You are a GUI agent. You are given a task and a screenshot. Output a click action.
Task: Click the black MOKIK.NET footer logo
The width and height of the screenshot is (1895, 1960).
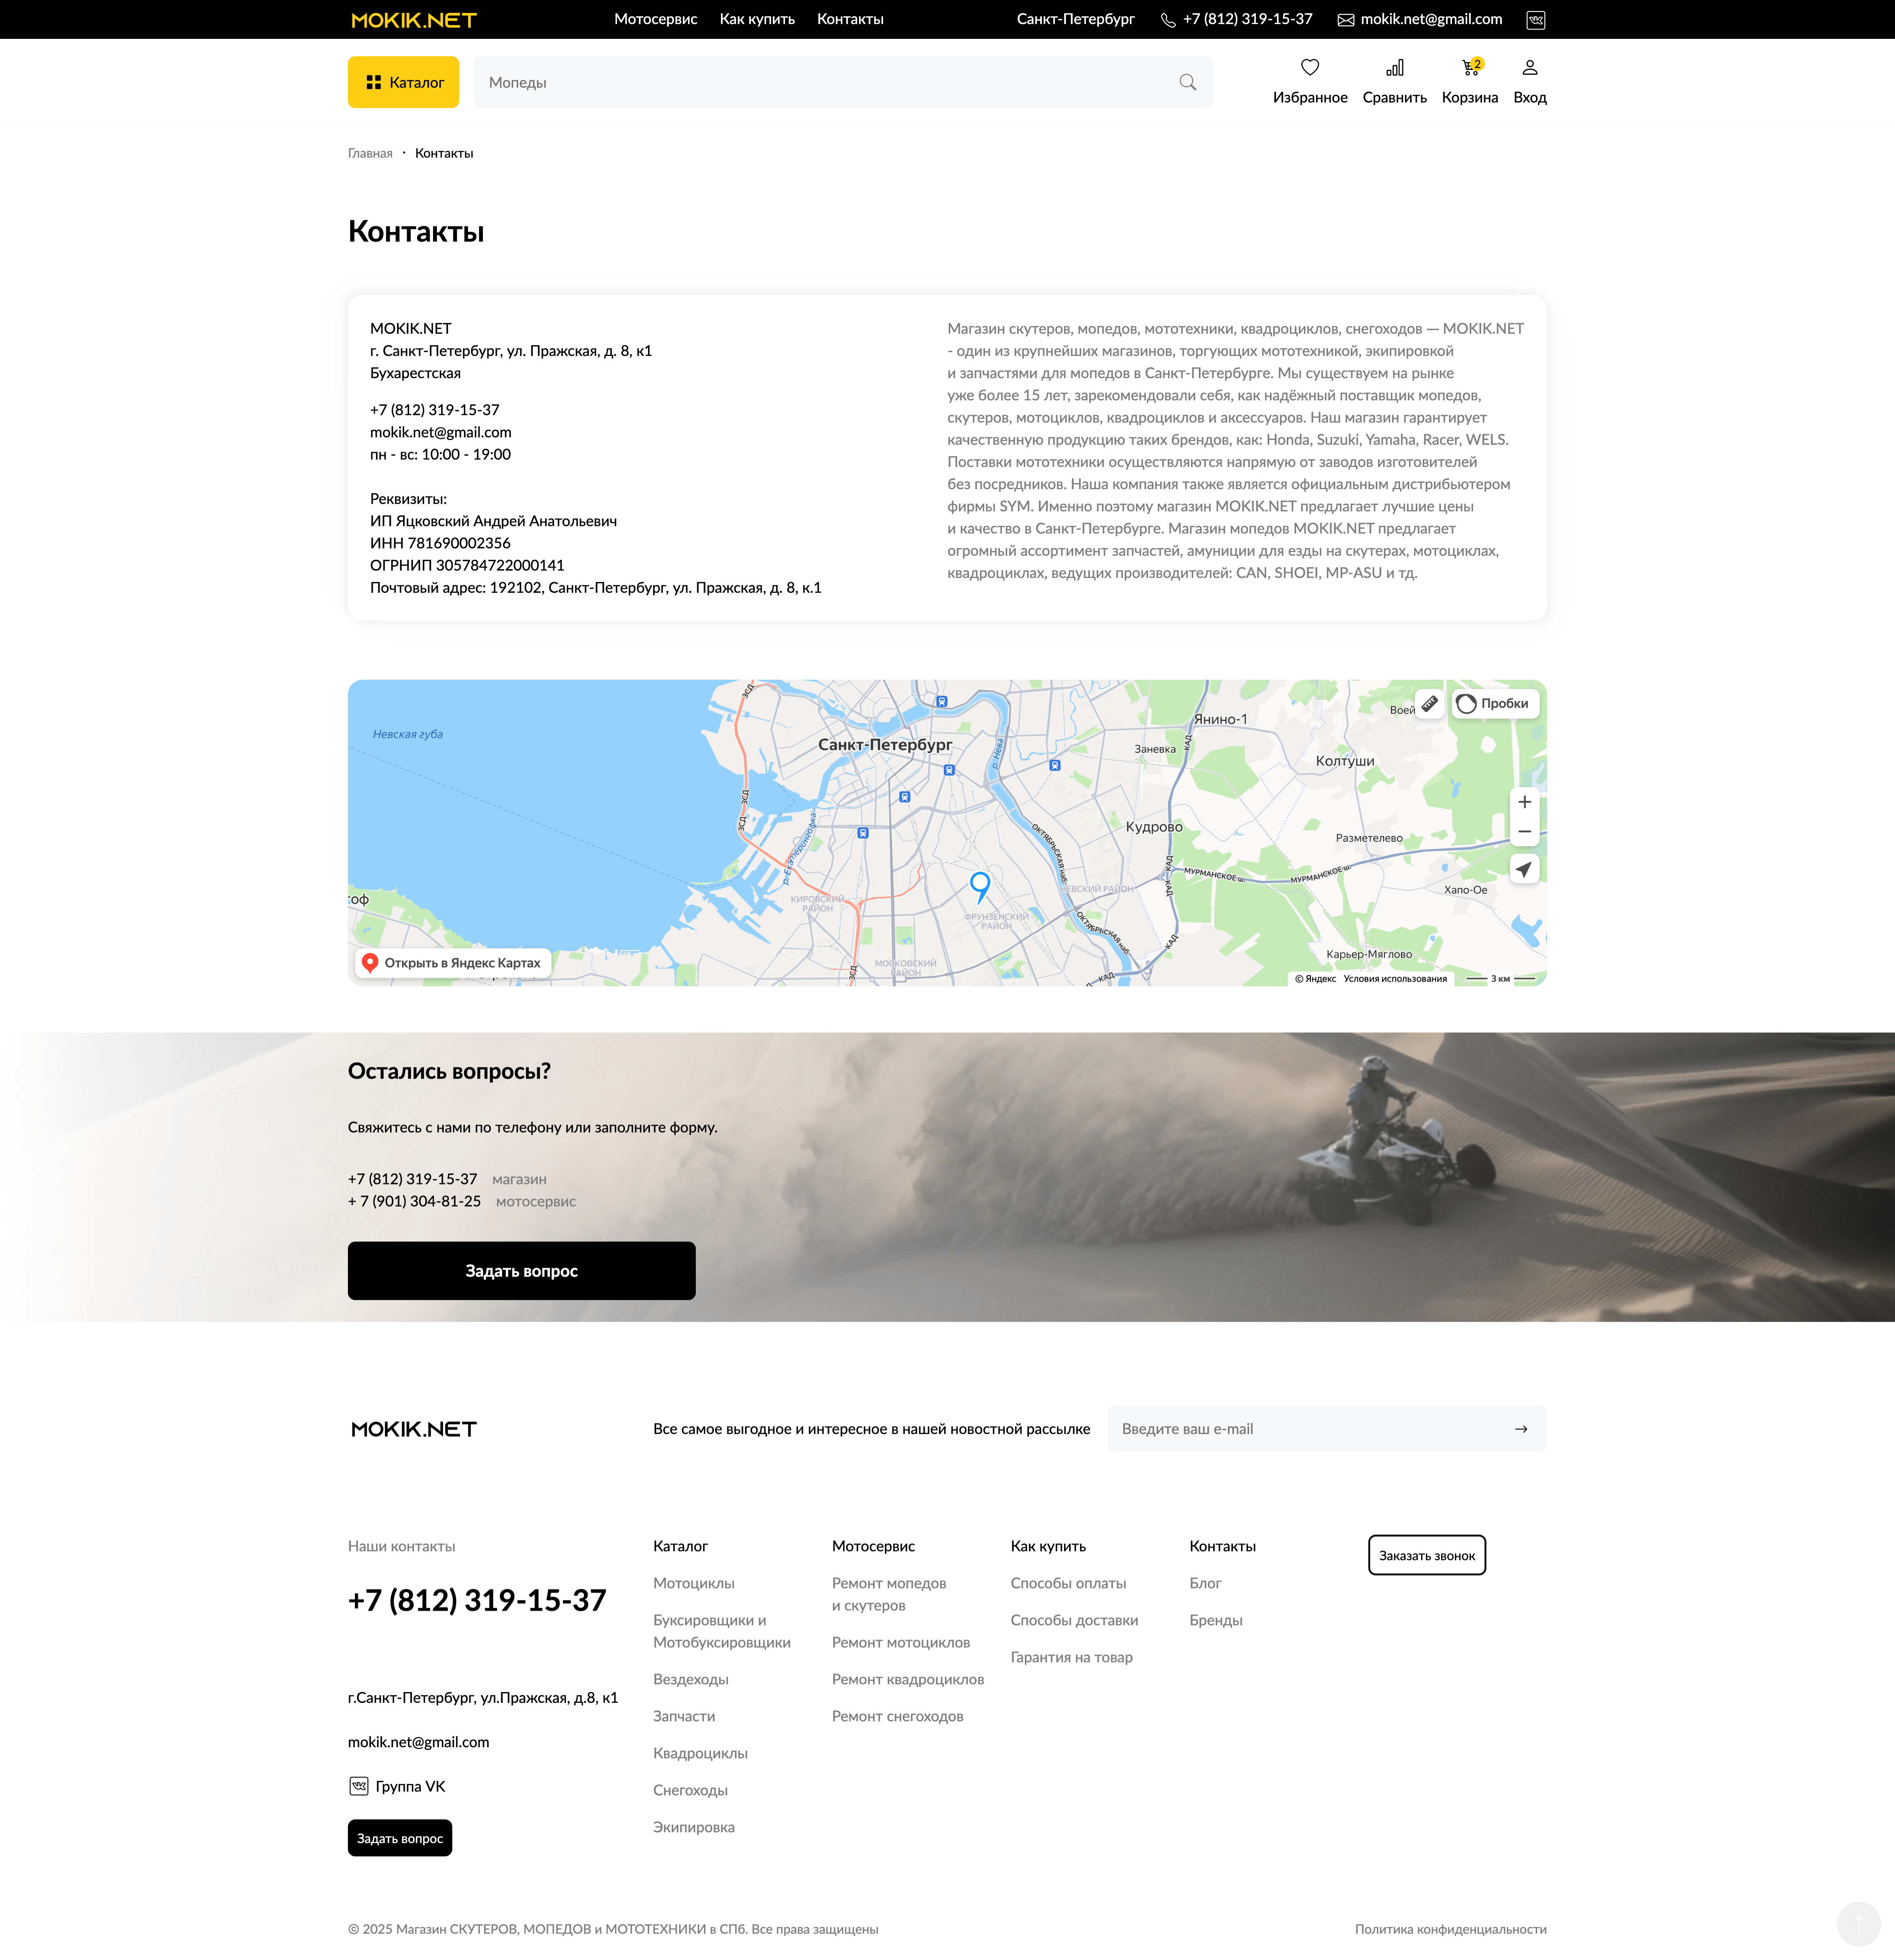point(414,1429)
